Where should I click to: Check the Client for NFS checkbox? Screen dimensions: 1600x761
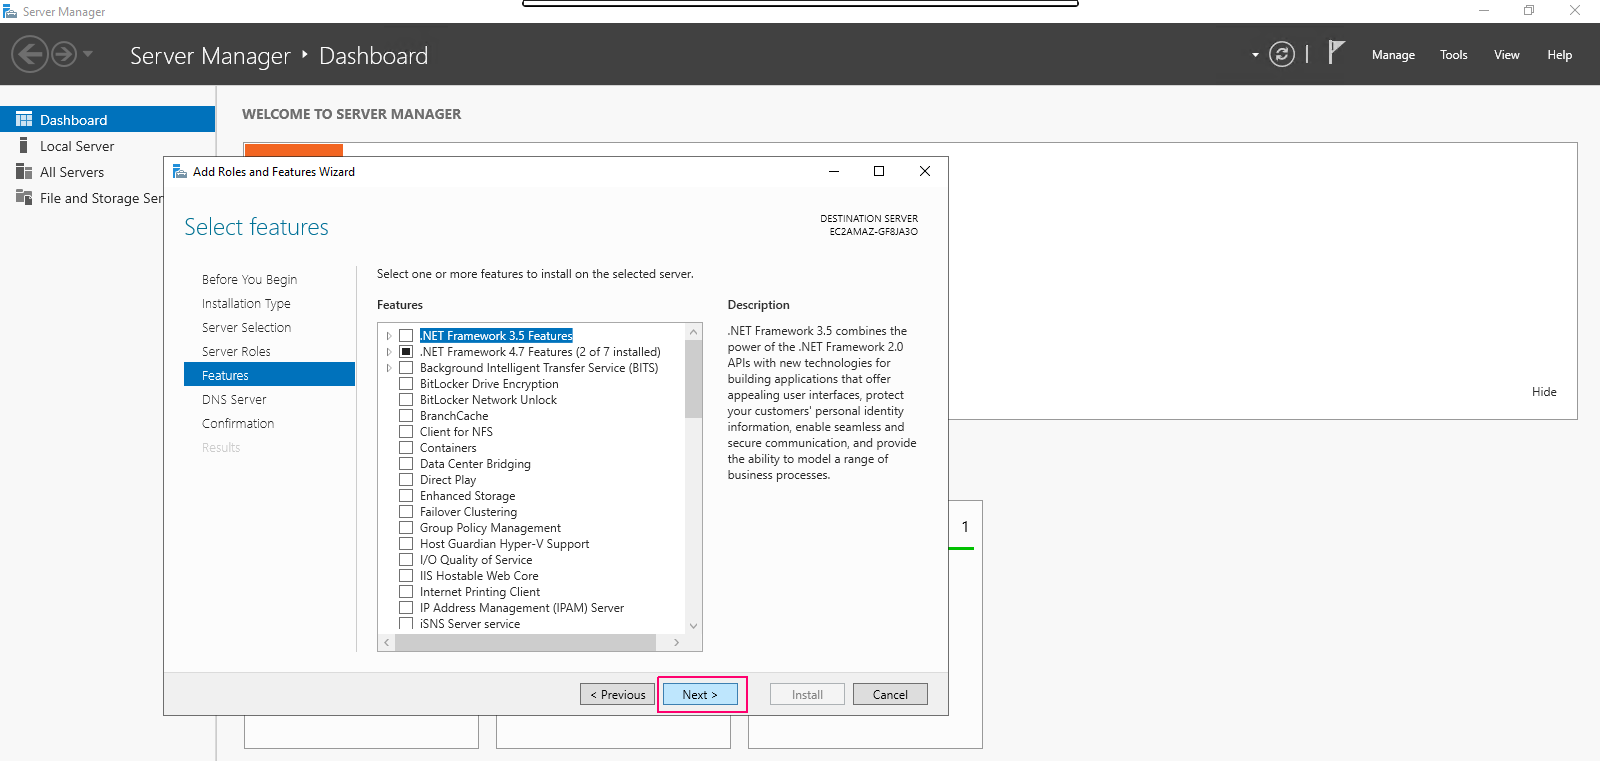pyautogui.click(x=406, y=432)
